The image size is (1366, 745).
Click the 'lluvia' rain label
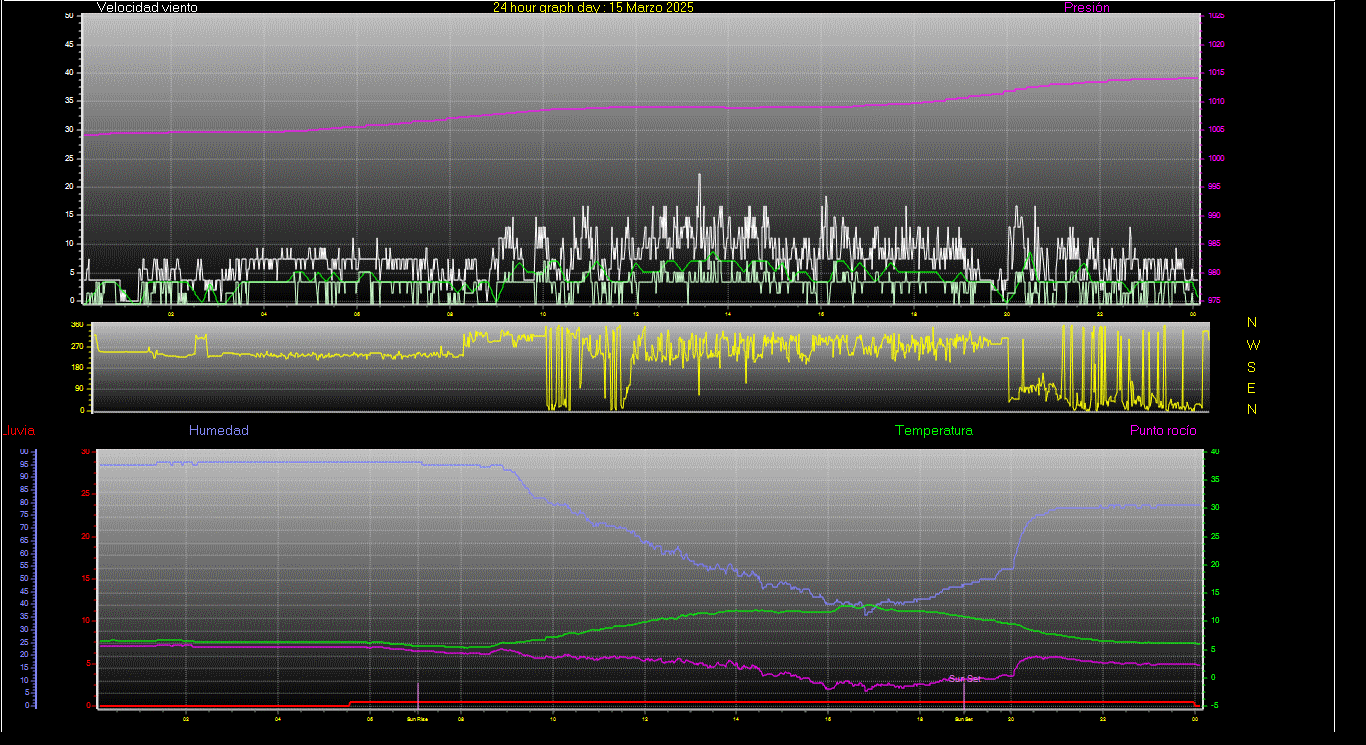coord(19,431)
